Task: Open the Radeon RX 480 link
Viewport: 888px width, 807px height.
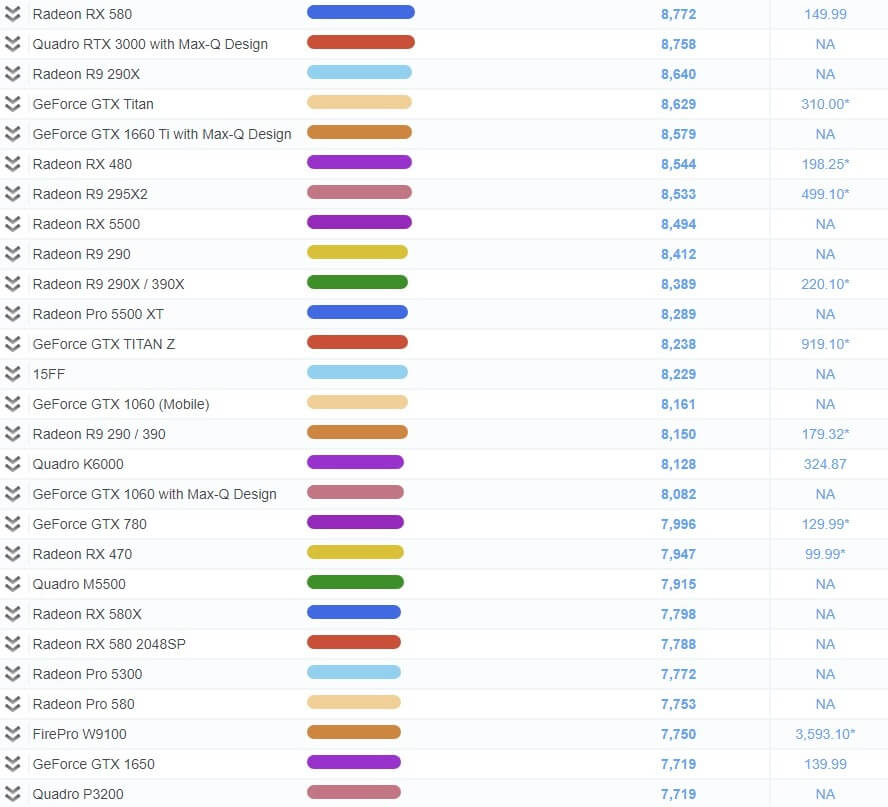Action: [82, 164]
